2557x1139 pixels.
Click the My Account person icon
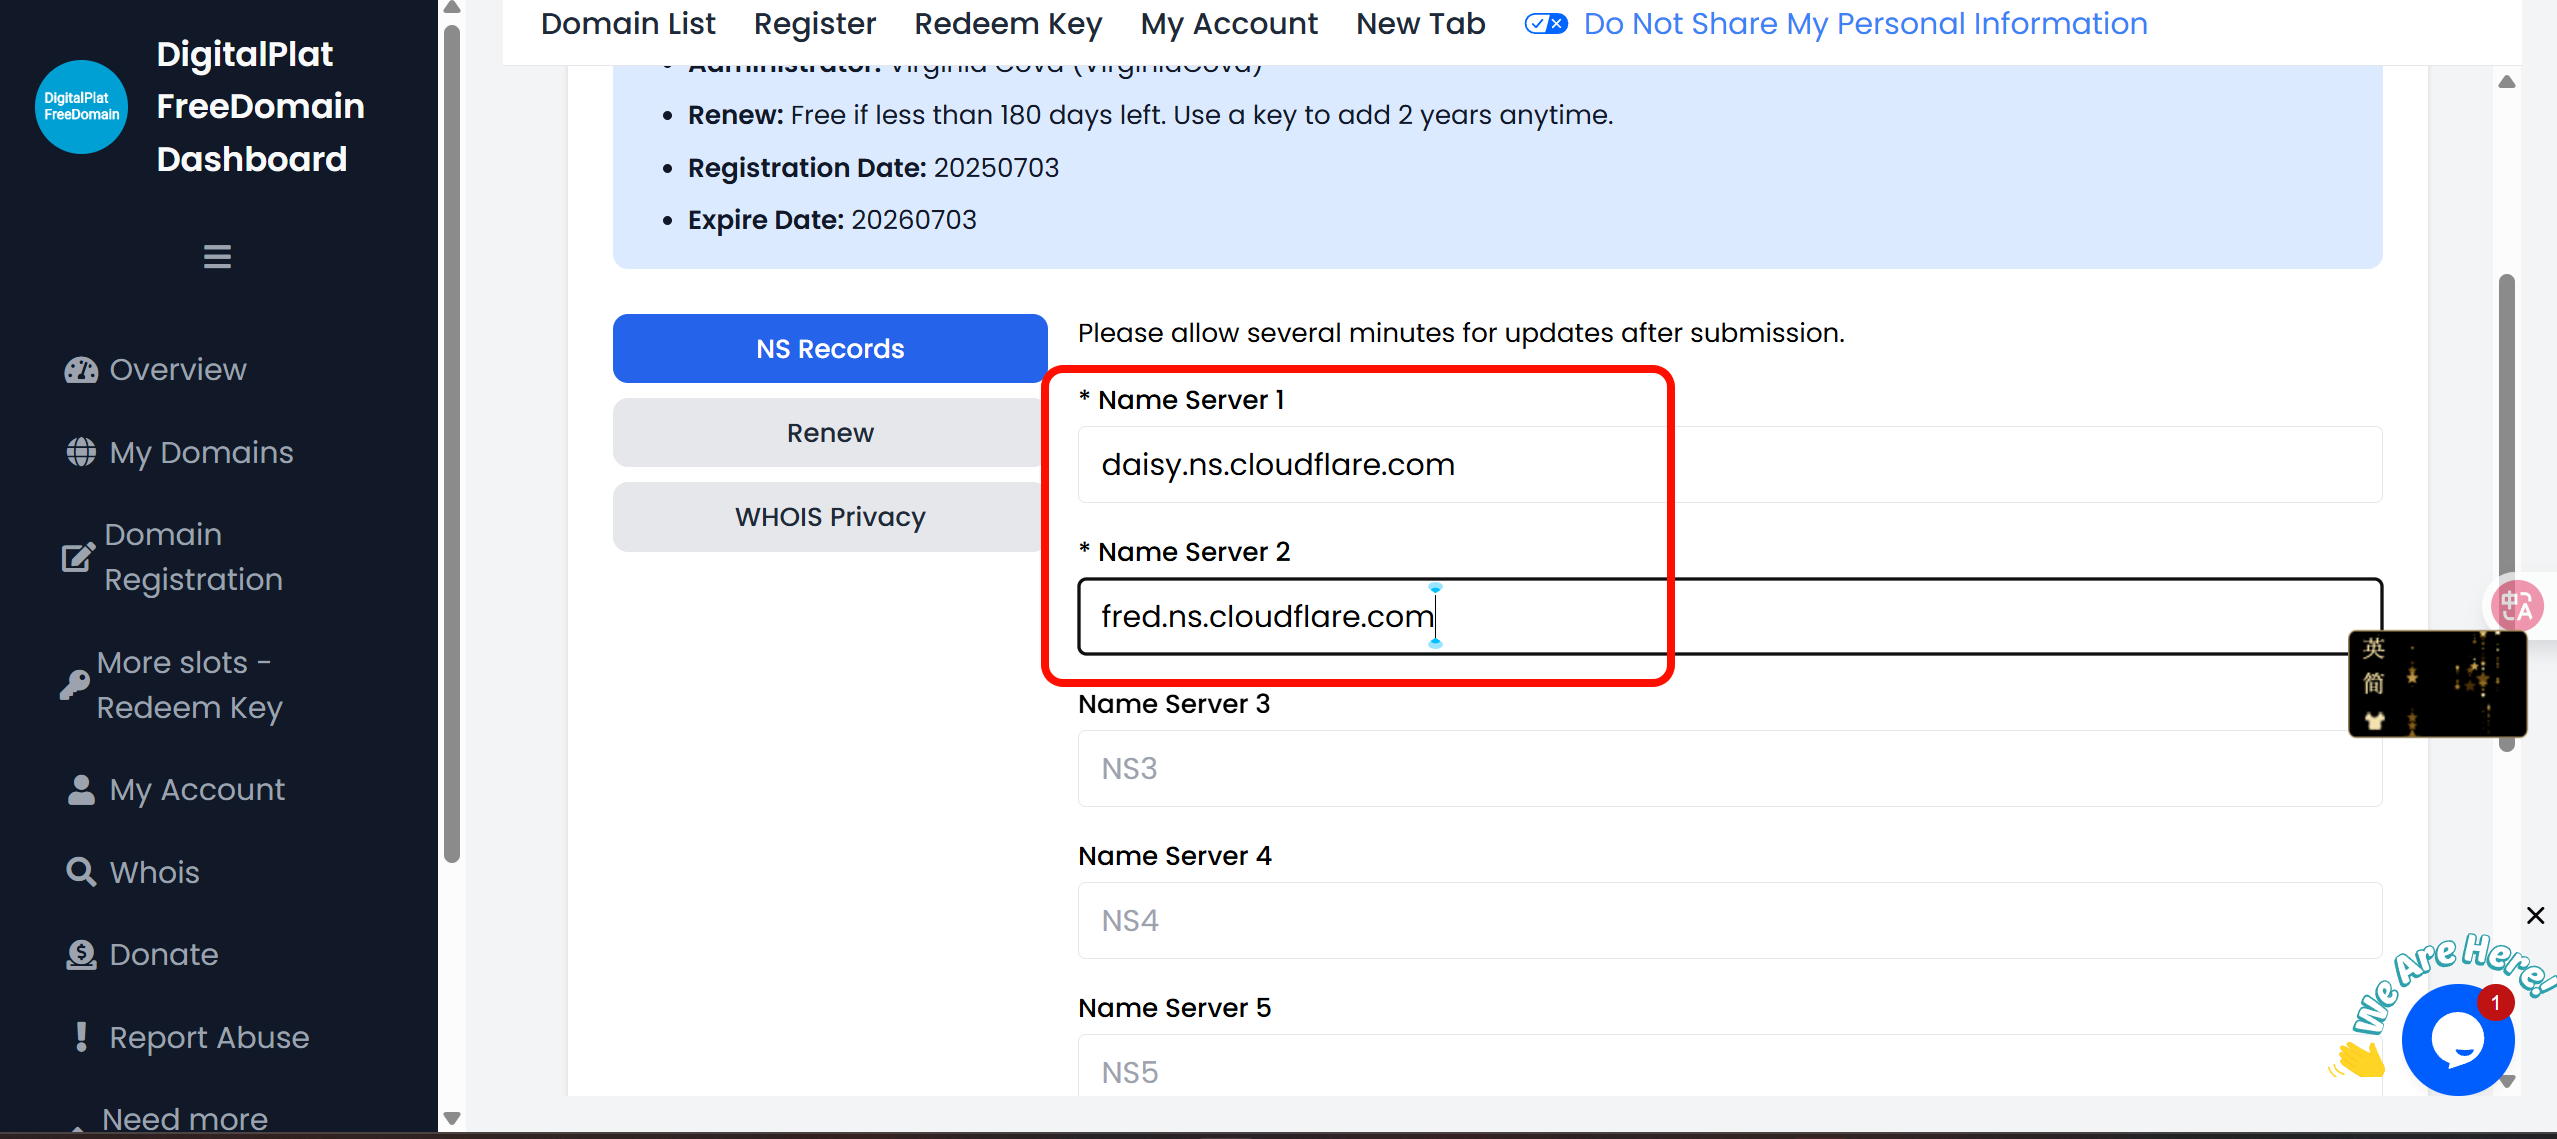click(x=81, y=790)
